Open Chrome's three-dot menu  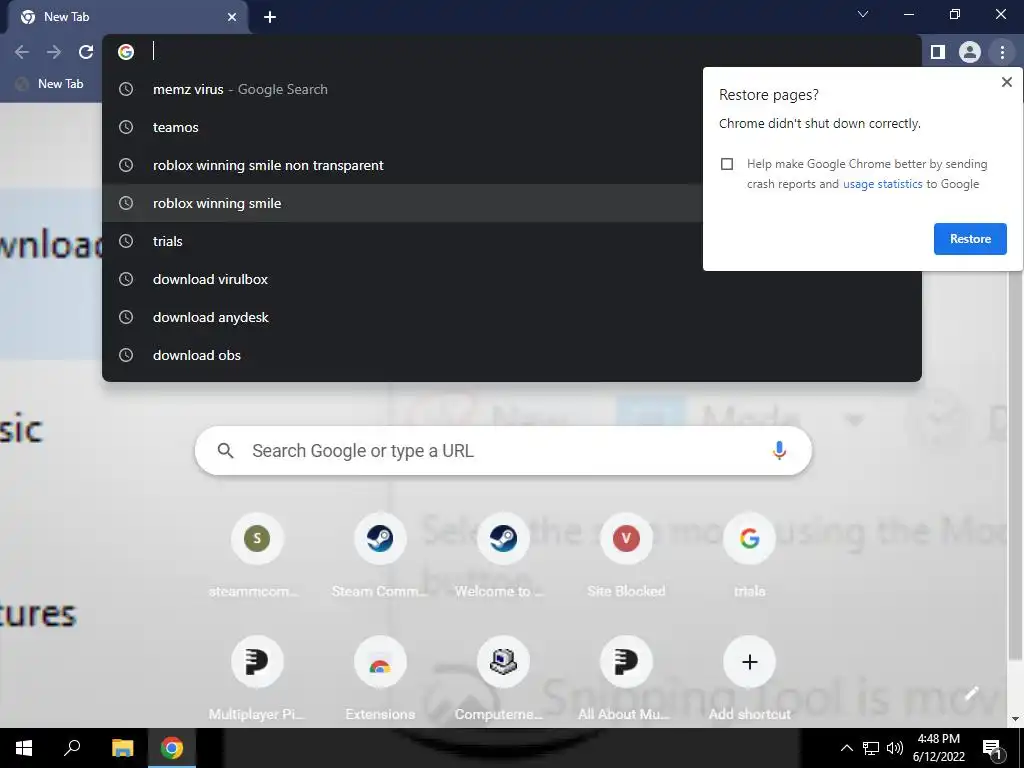click(1002, 52)
